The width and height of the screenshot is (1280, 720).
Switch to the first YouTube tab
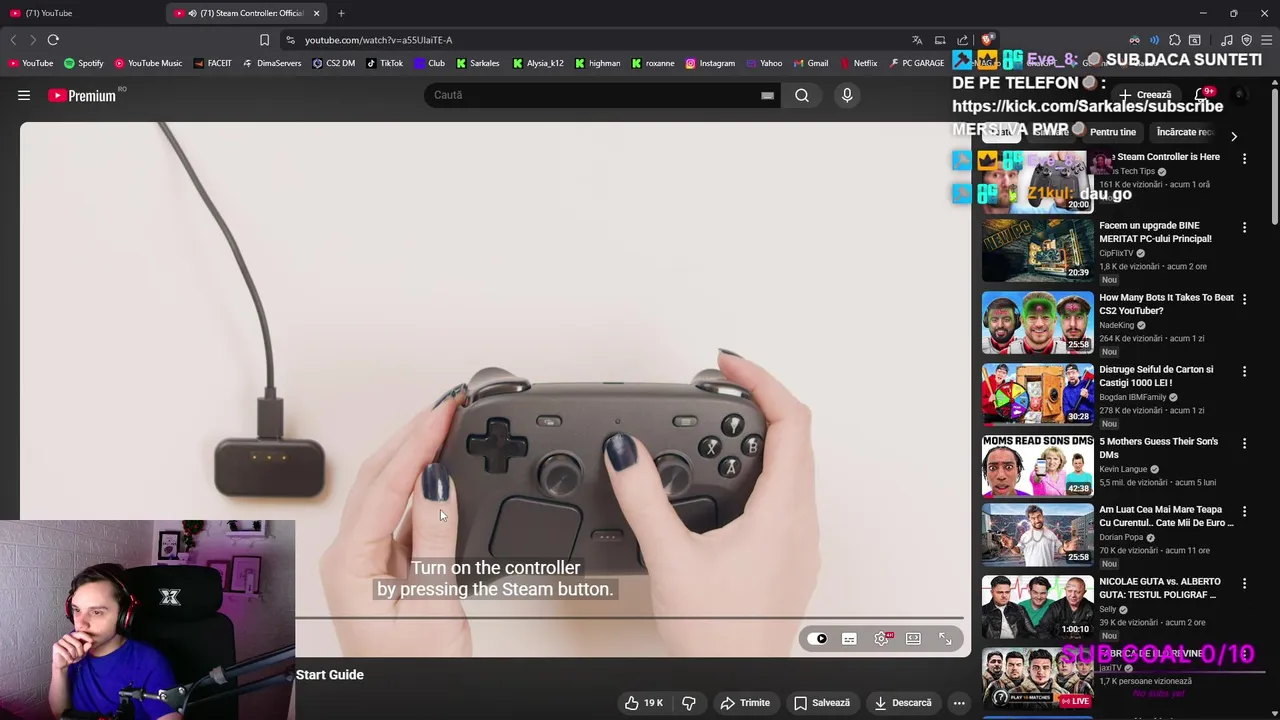coord(82,13)
